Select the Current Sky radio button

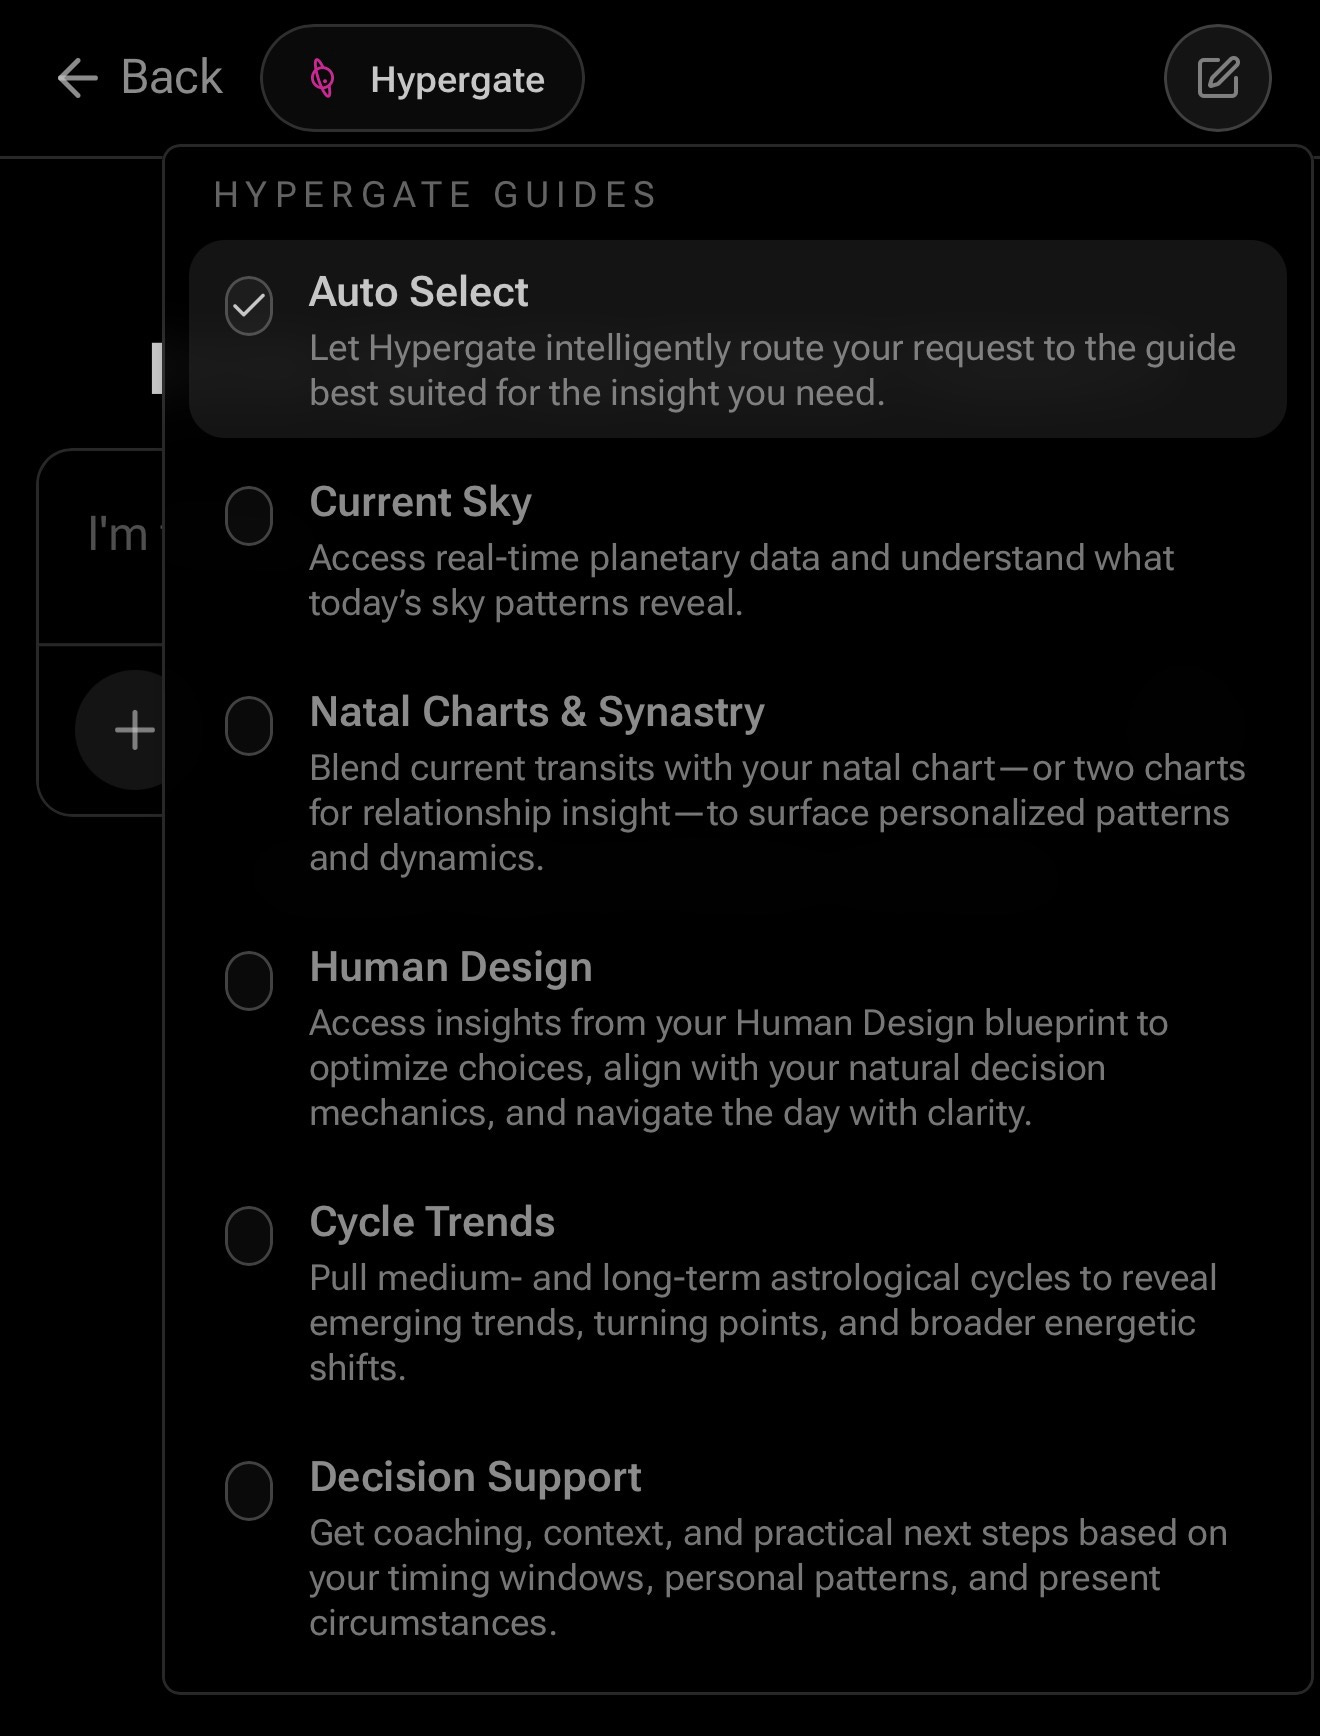[250, 517]
